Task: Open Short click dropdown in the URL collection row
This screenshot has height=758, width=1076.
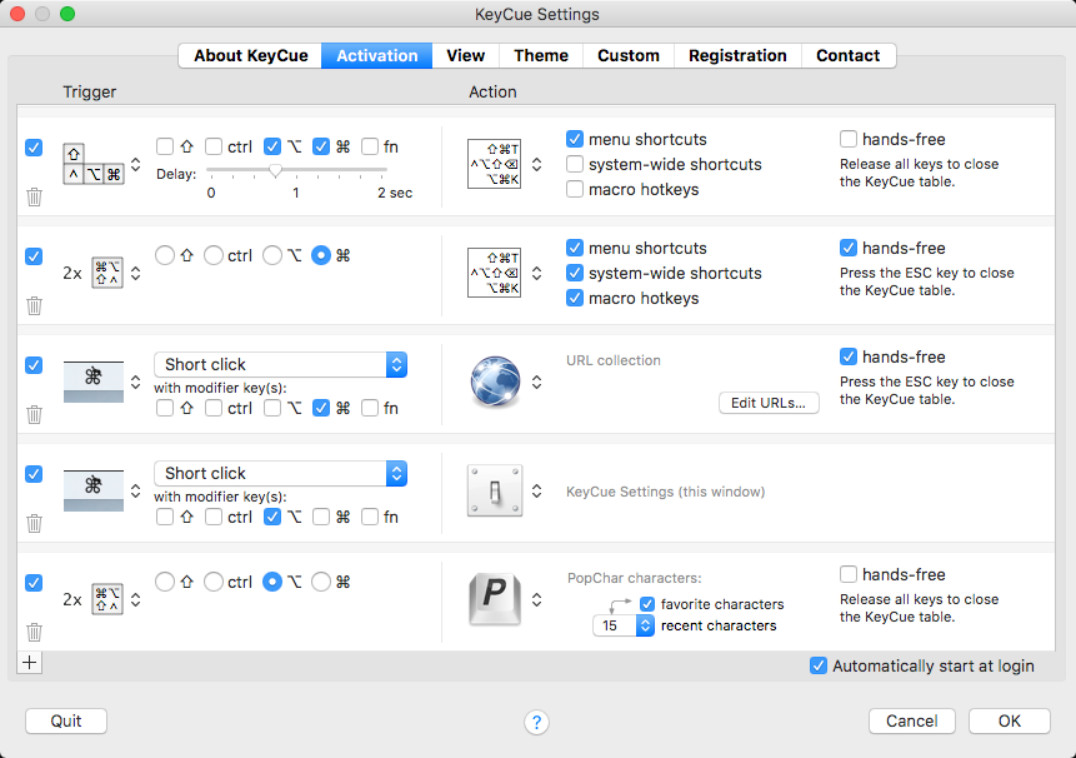Action: [x=281, y=364]
